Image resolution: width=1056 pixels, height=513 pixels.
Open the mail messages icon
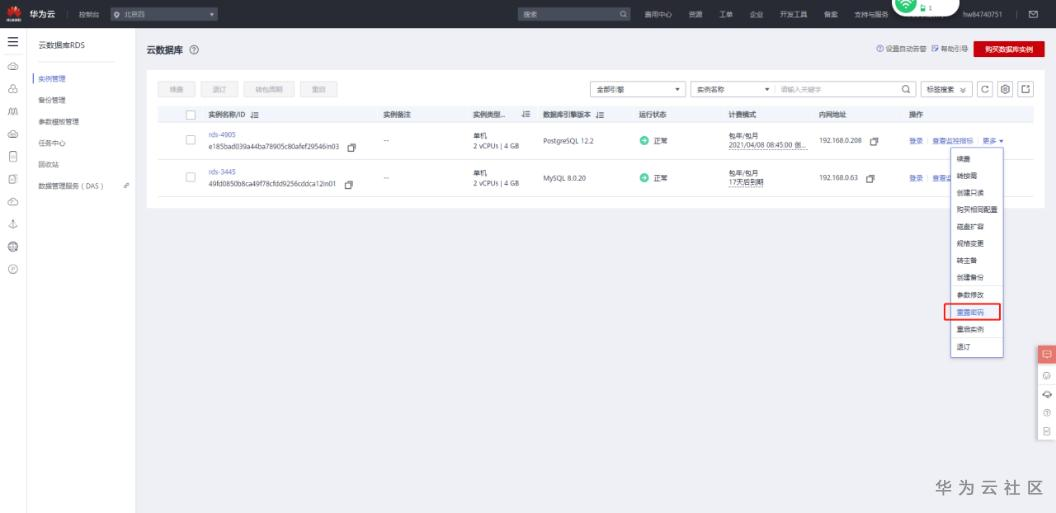point(1033,14)
